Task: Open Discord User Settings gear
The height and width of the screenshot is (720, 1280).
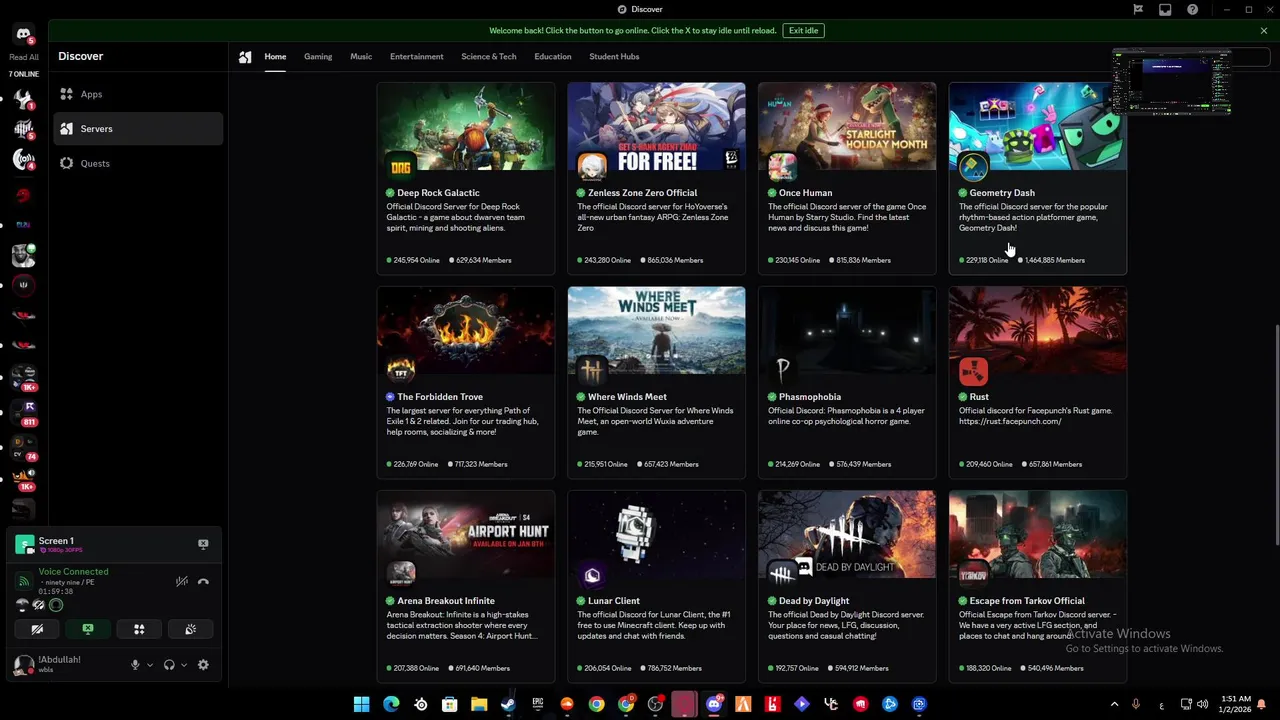Action: pos(203,665)
